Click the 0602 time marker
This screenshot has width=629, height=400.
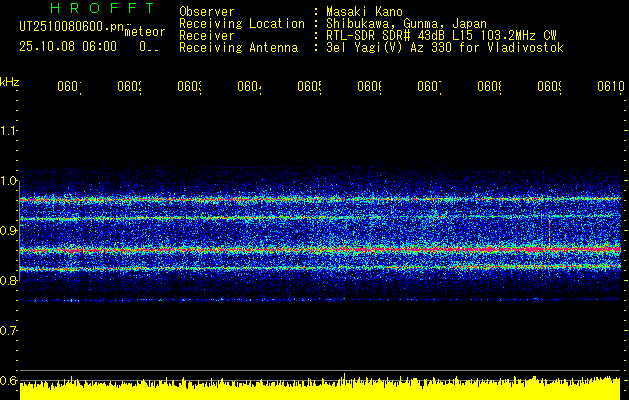point(129,87)
